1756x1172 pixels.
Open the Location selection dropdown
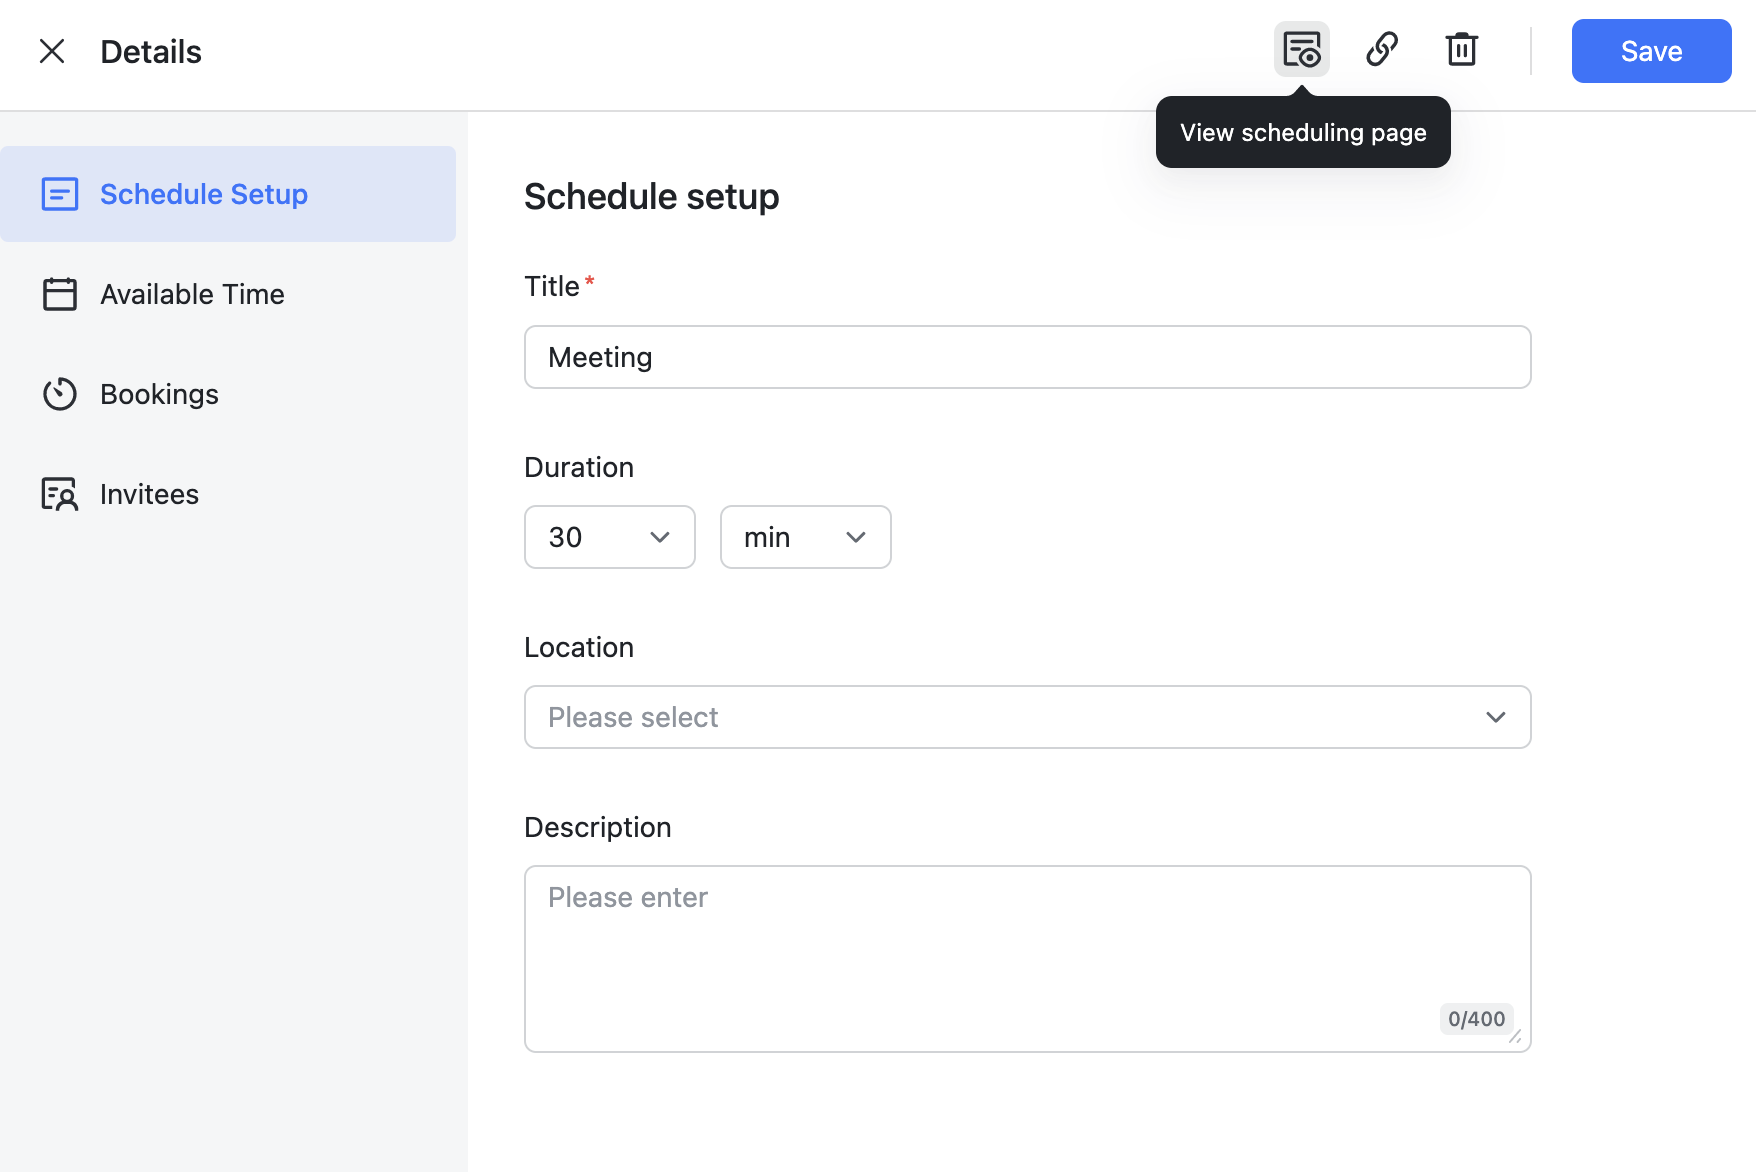1026,717
